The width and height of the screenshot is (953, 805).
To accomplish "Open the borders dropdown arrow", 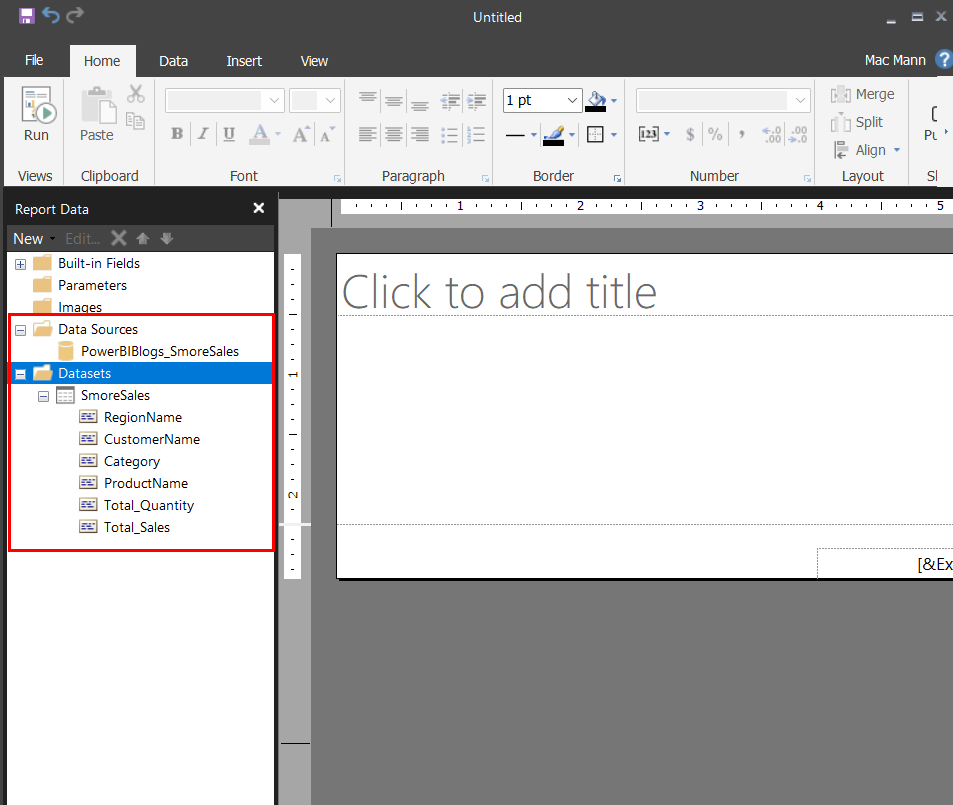I will tap(614, 134).
